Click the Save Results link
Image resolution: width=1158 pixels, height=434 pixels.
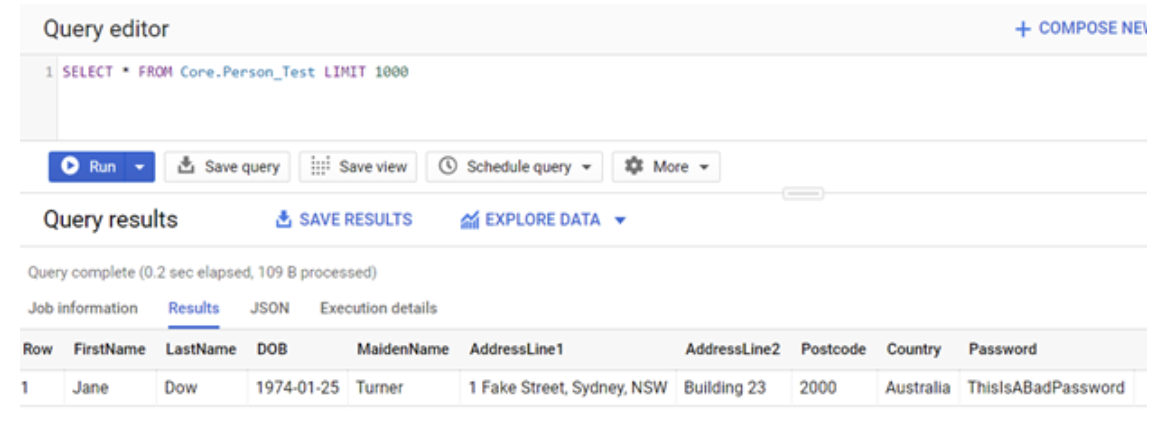tap(355, 220)
